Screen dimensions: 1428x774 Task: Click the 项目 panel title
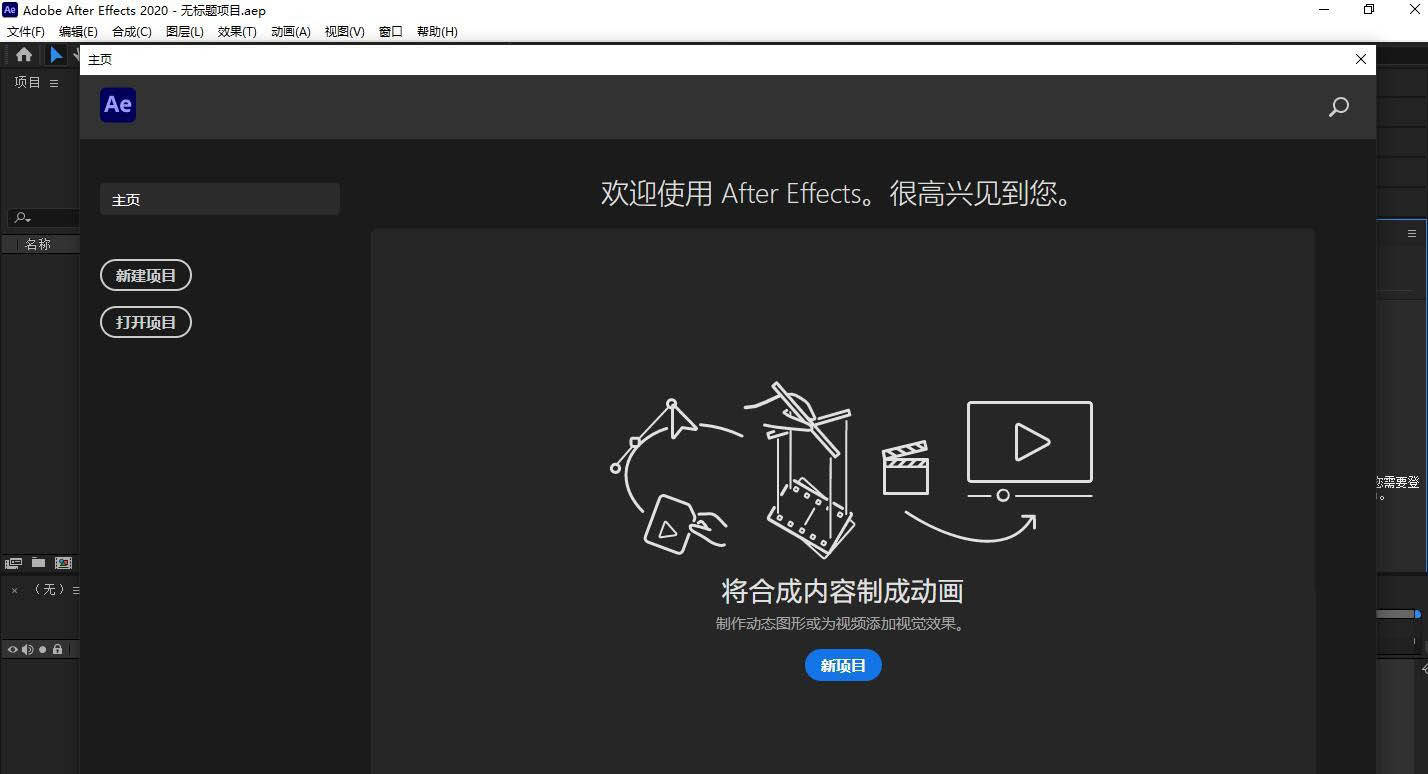coord(27,83)
